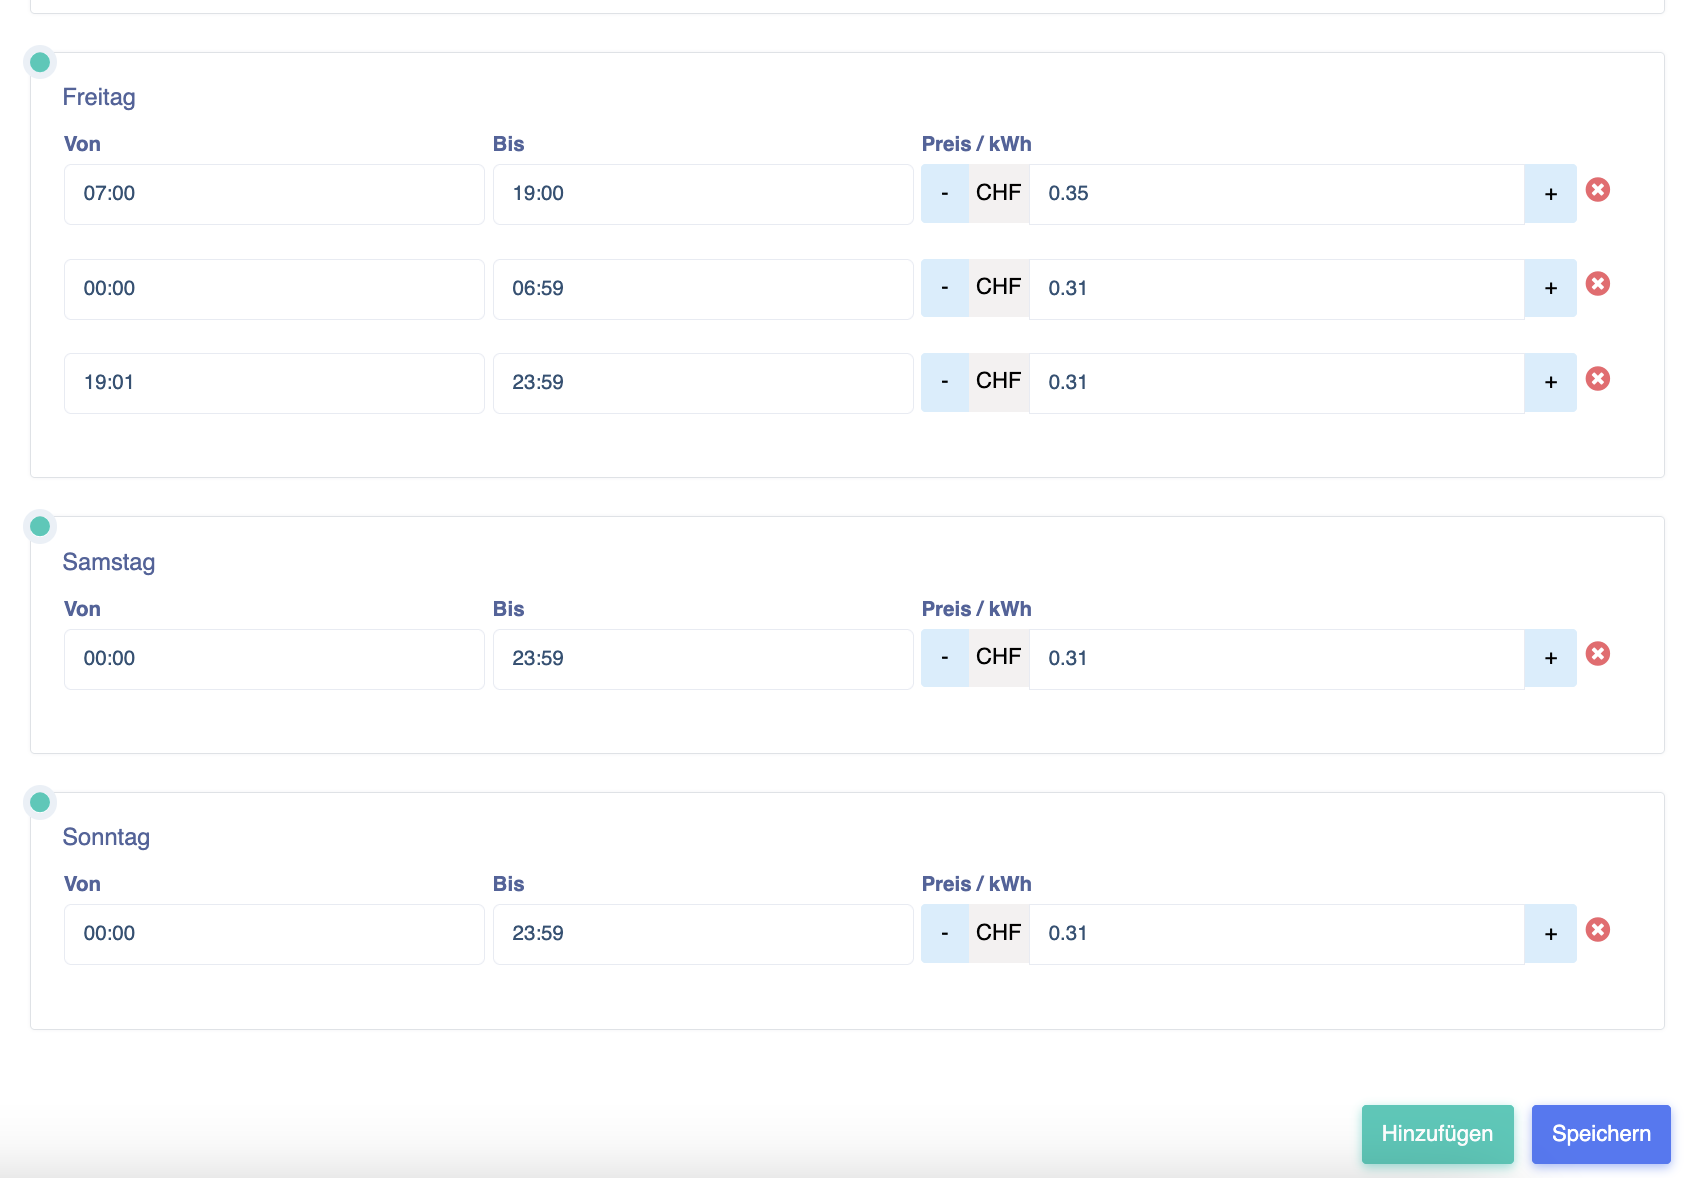Edit price field in Freitag 06:59 row
Screen dimensions: 1698x1178
[1276, 289]
